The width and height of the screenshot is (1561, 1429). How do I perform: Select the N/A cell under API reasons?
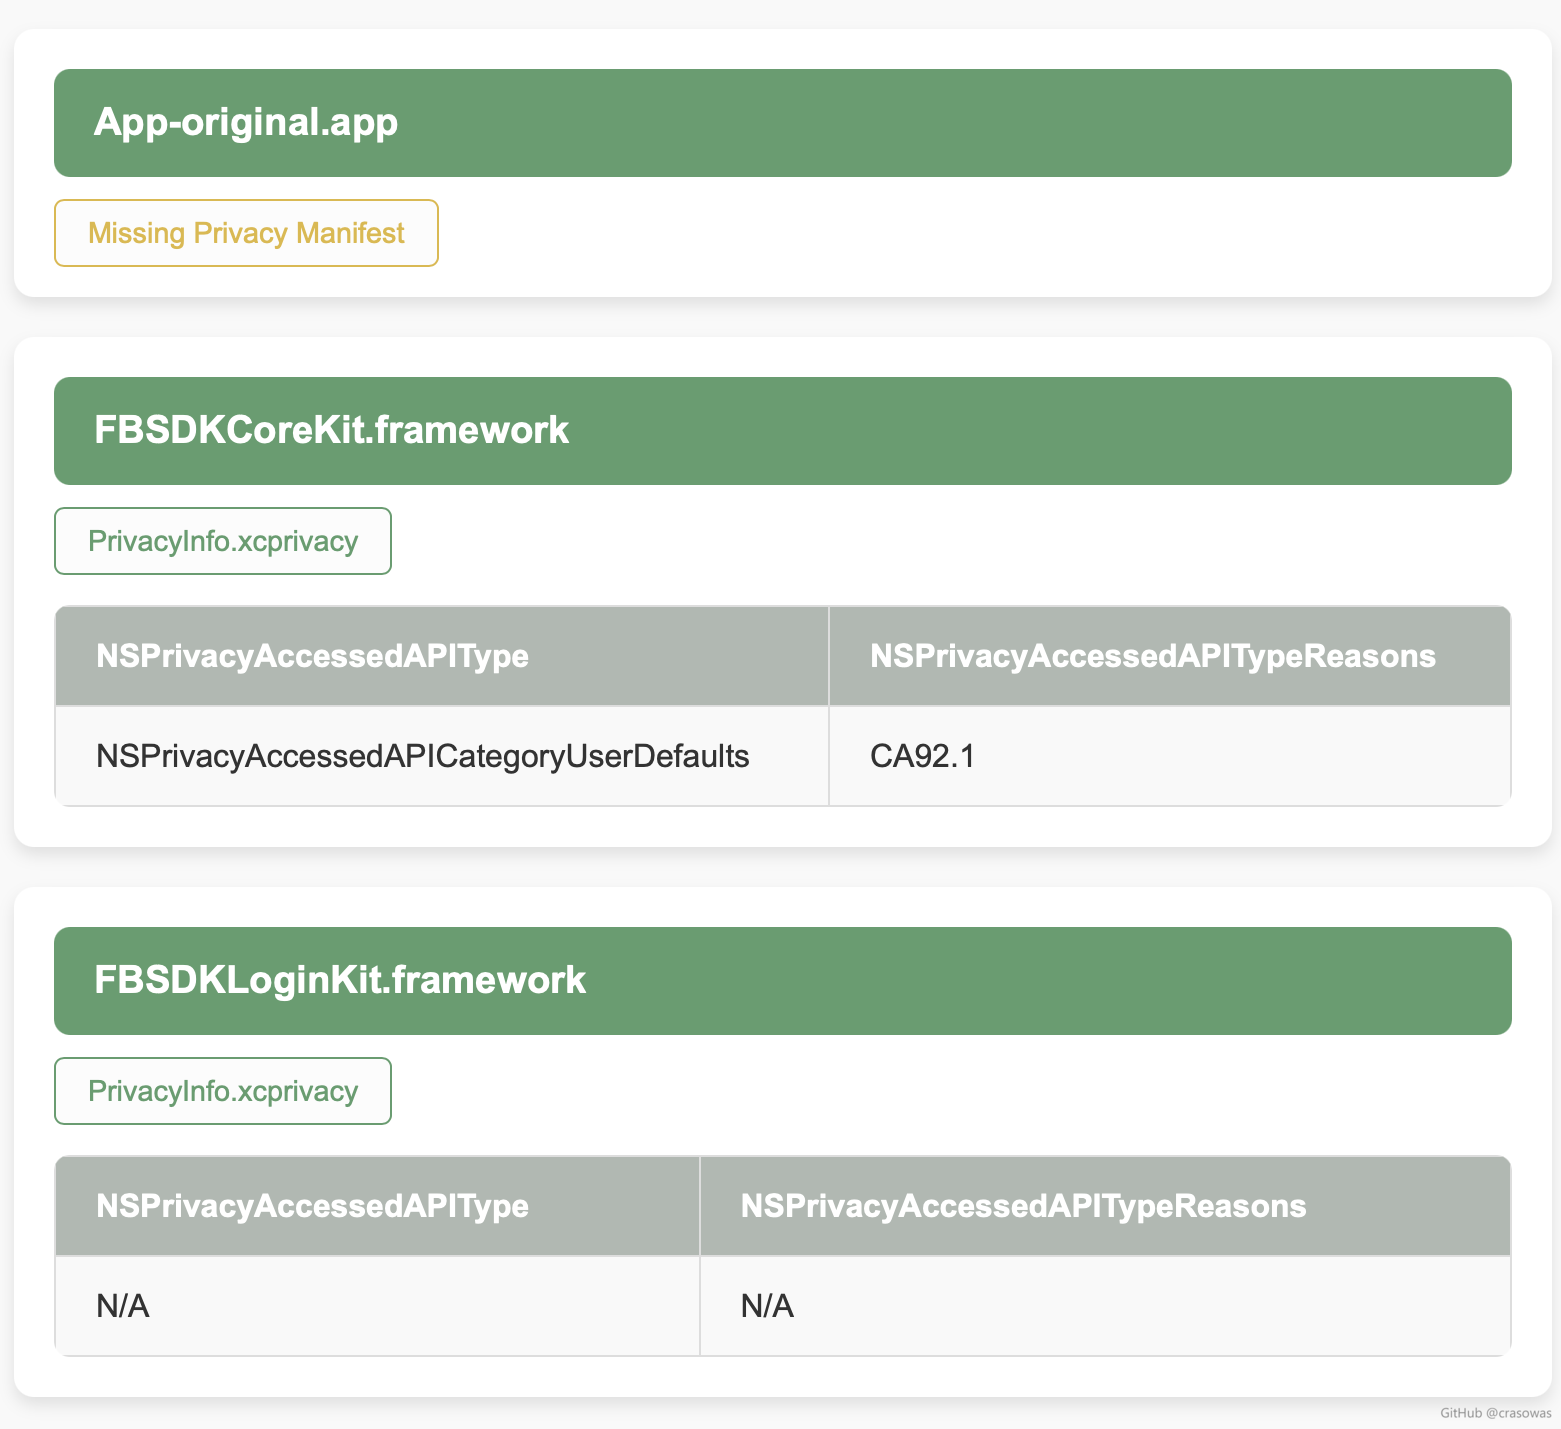tap(1105, 1306)
